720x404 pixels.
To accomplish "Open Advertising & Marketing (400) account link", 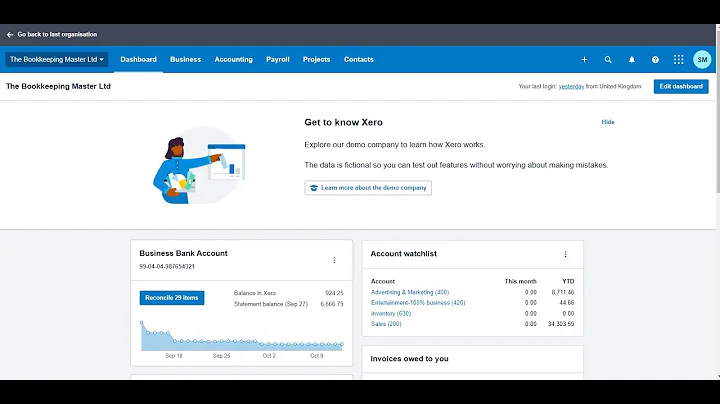I will click(410, 292).
